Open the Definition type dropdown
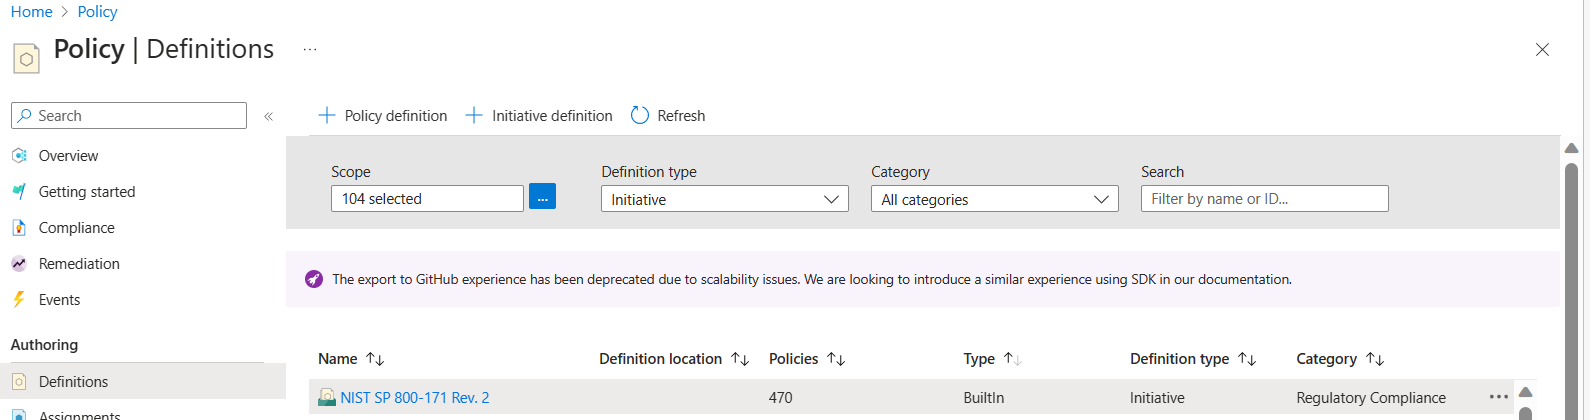 pos(725,199)
